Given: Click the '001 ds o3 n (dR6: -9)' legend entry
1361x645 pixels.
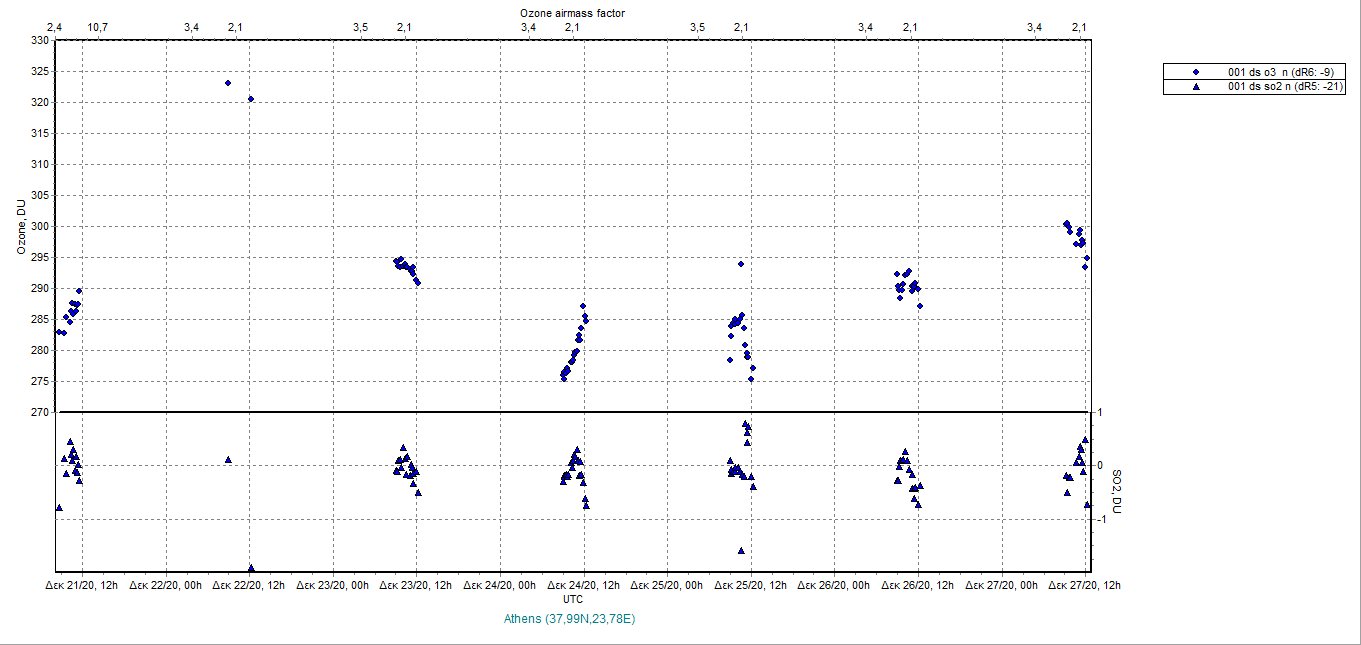Looking at the screenshot, I should [x=1280, y=73].
